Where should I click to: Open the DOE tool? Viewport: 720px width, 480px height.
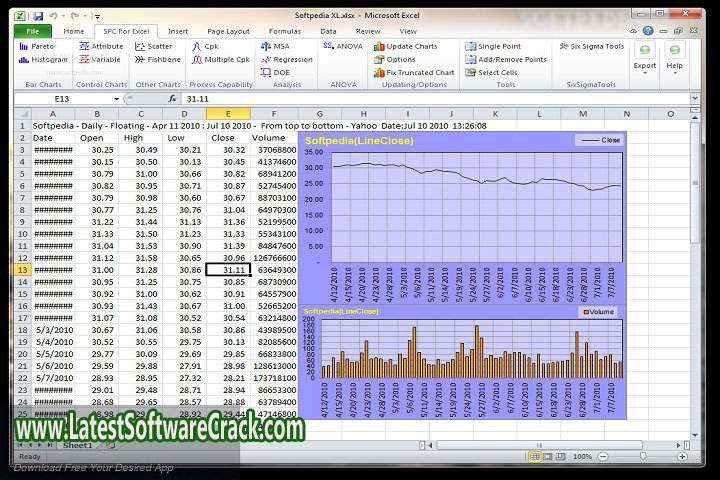[275, 73]
